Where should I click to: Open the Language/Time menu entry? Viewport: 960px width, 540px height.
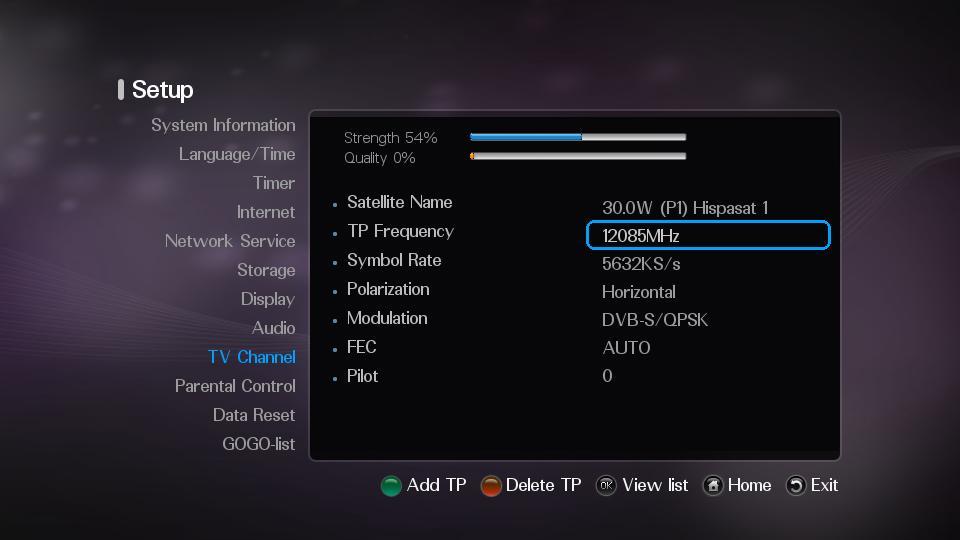point(237,154)
